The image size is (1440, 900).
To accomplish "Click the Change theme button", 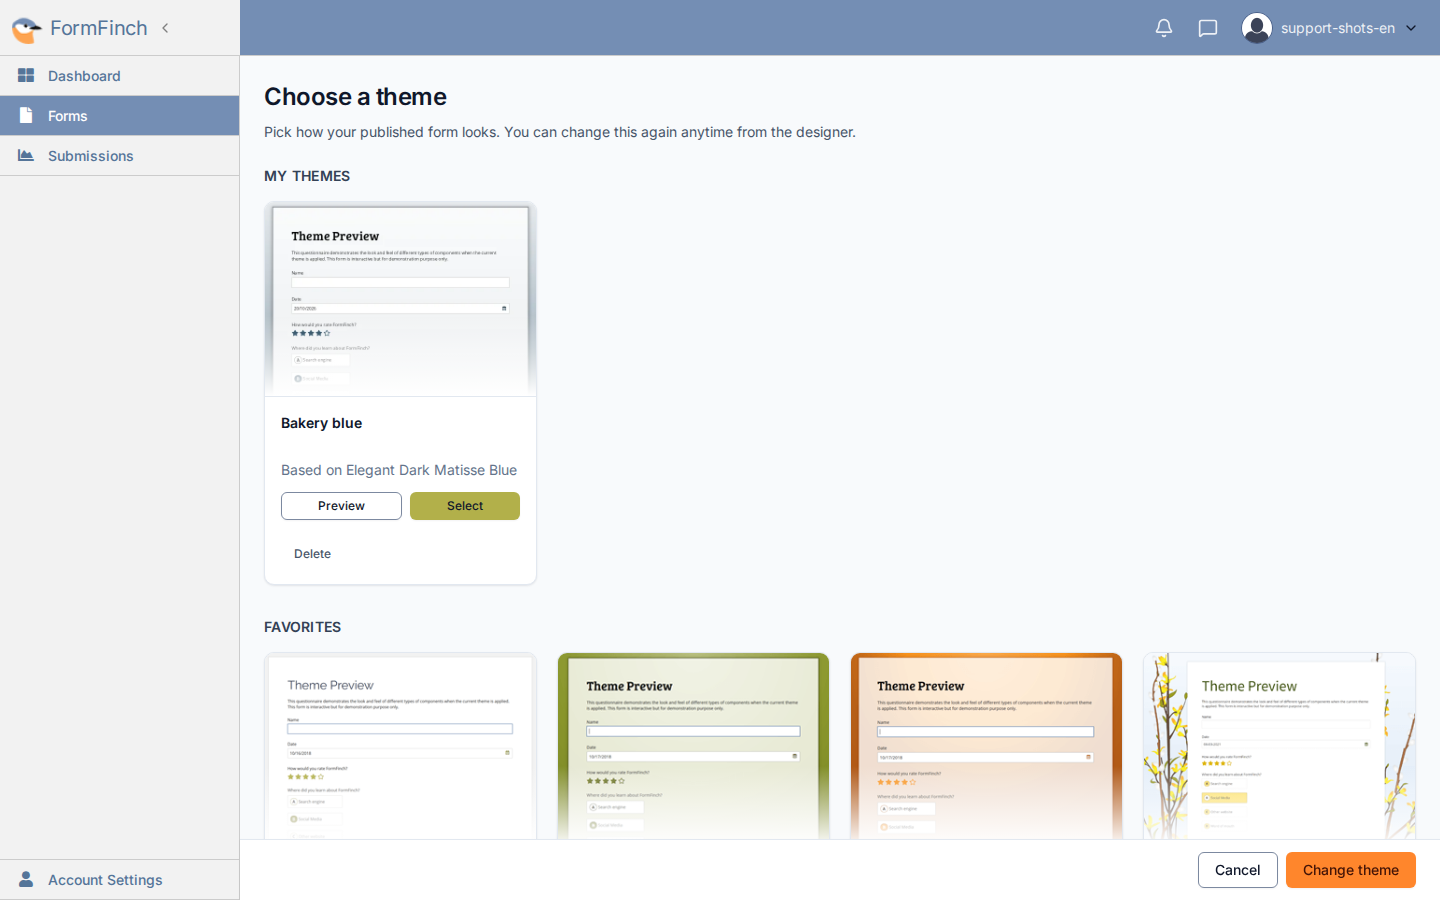I will 1351,870.
